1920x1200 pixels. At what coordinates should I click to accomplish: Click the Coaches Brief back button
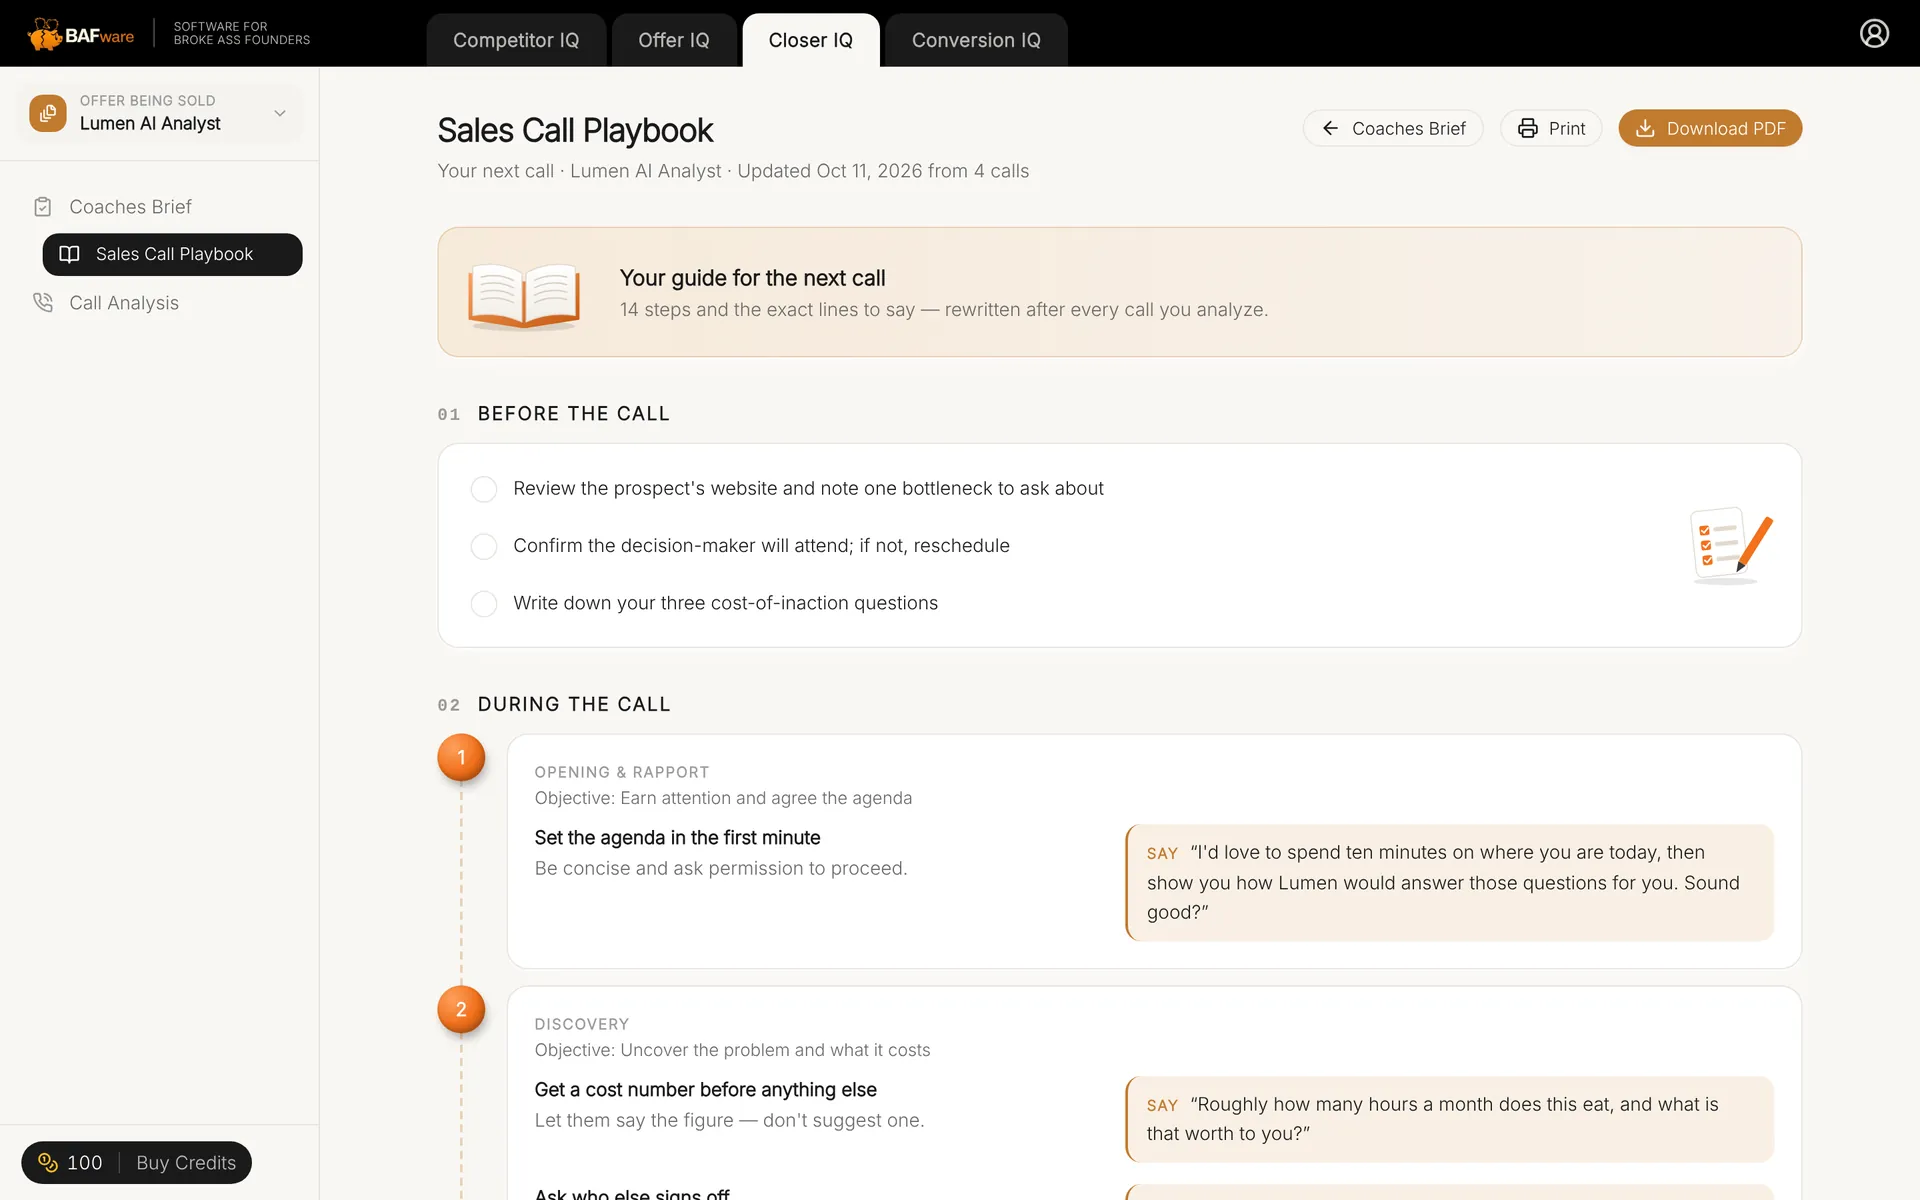(x=1393, y=128)
